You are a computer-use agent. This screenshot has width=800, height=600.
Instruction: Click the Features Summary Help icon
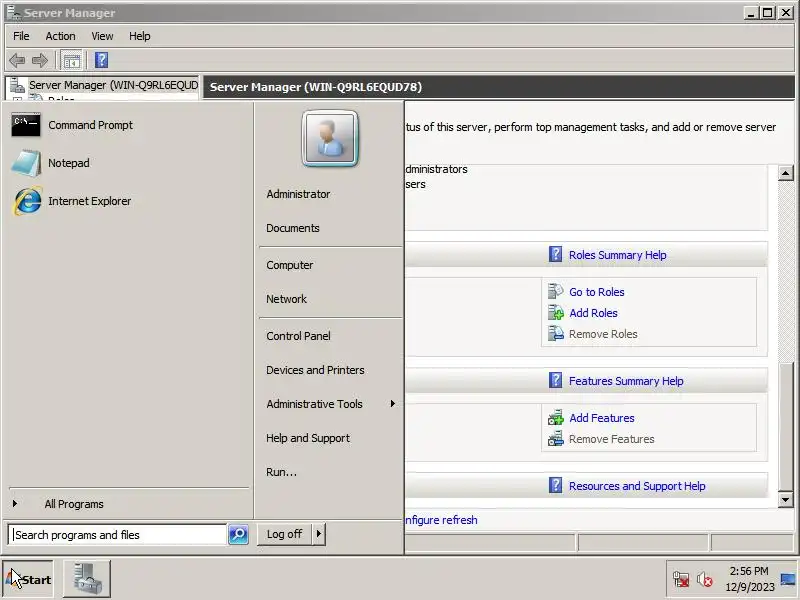(x=555, y=380)
